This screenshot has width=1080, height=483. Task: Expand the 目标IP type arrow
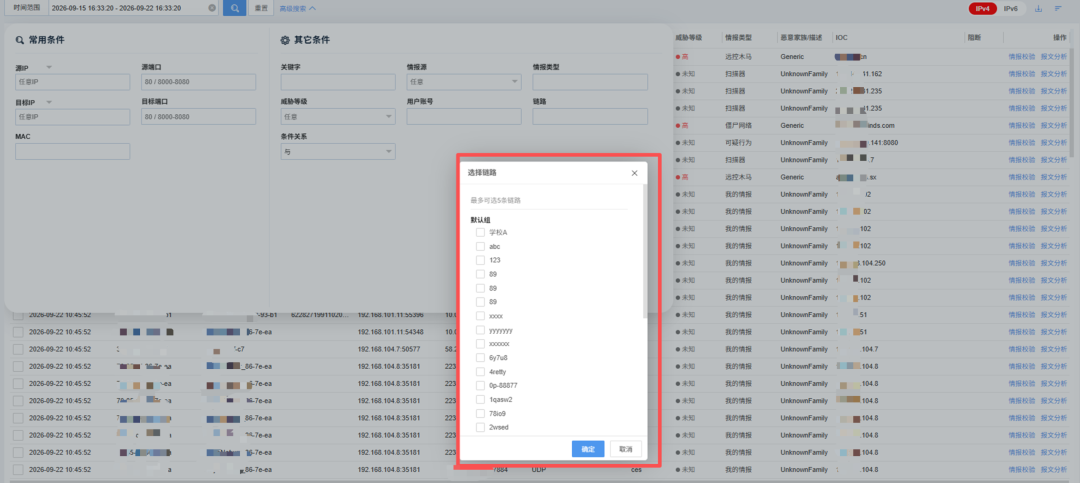coord(49,102)
